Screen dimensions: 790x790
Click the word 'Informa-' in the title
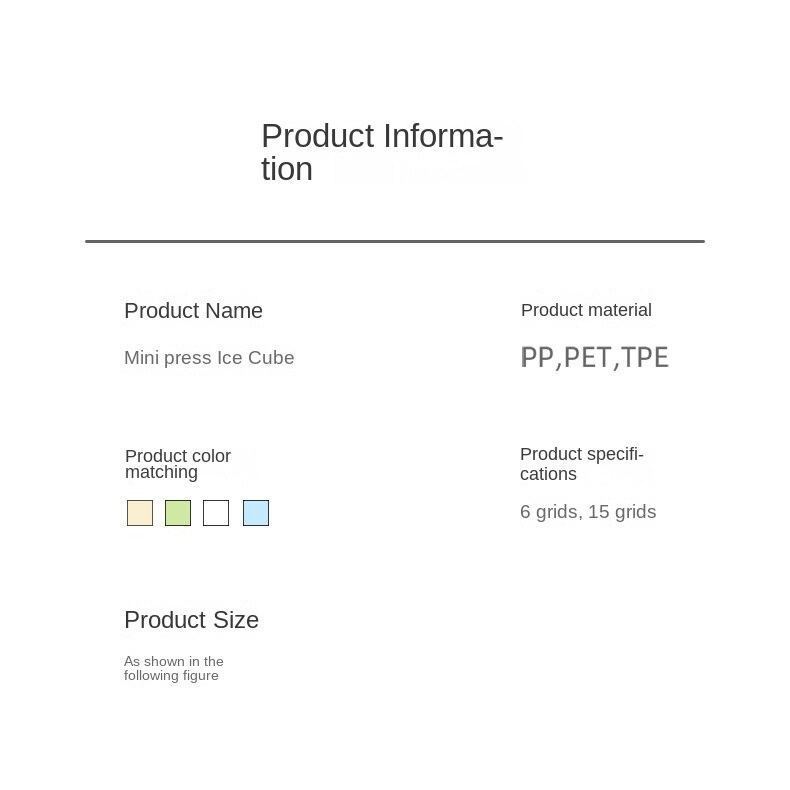click(x=443, y=136)
